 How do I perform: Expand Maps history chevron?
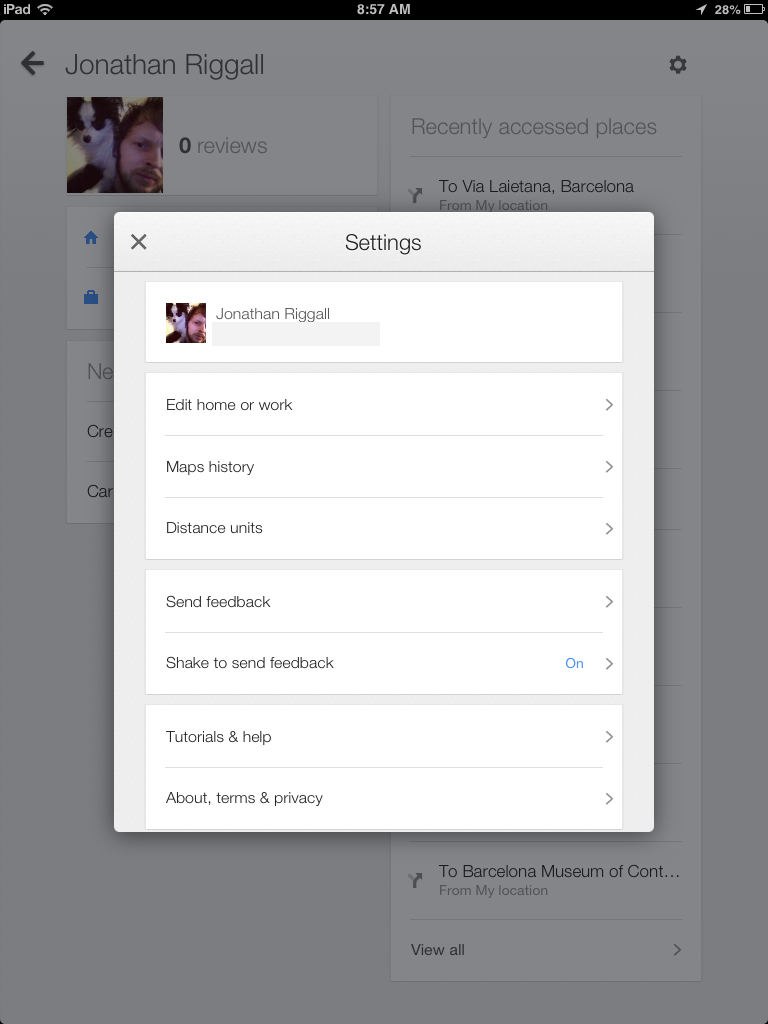click(x=608, y=467)
